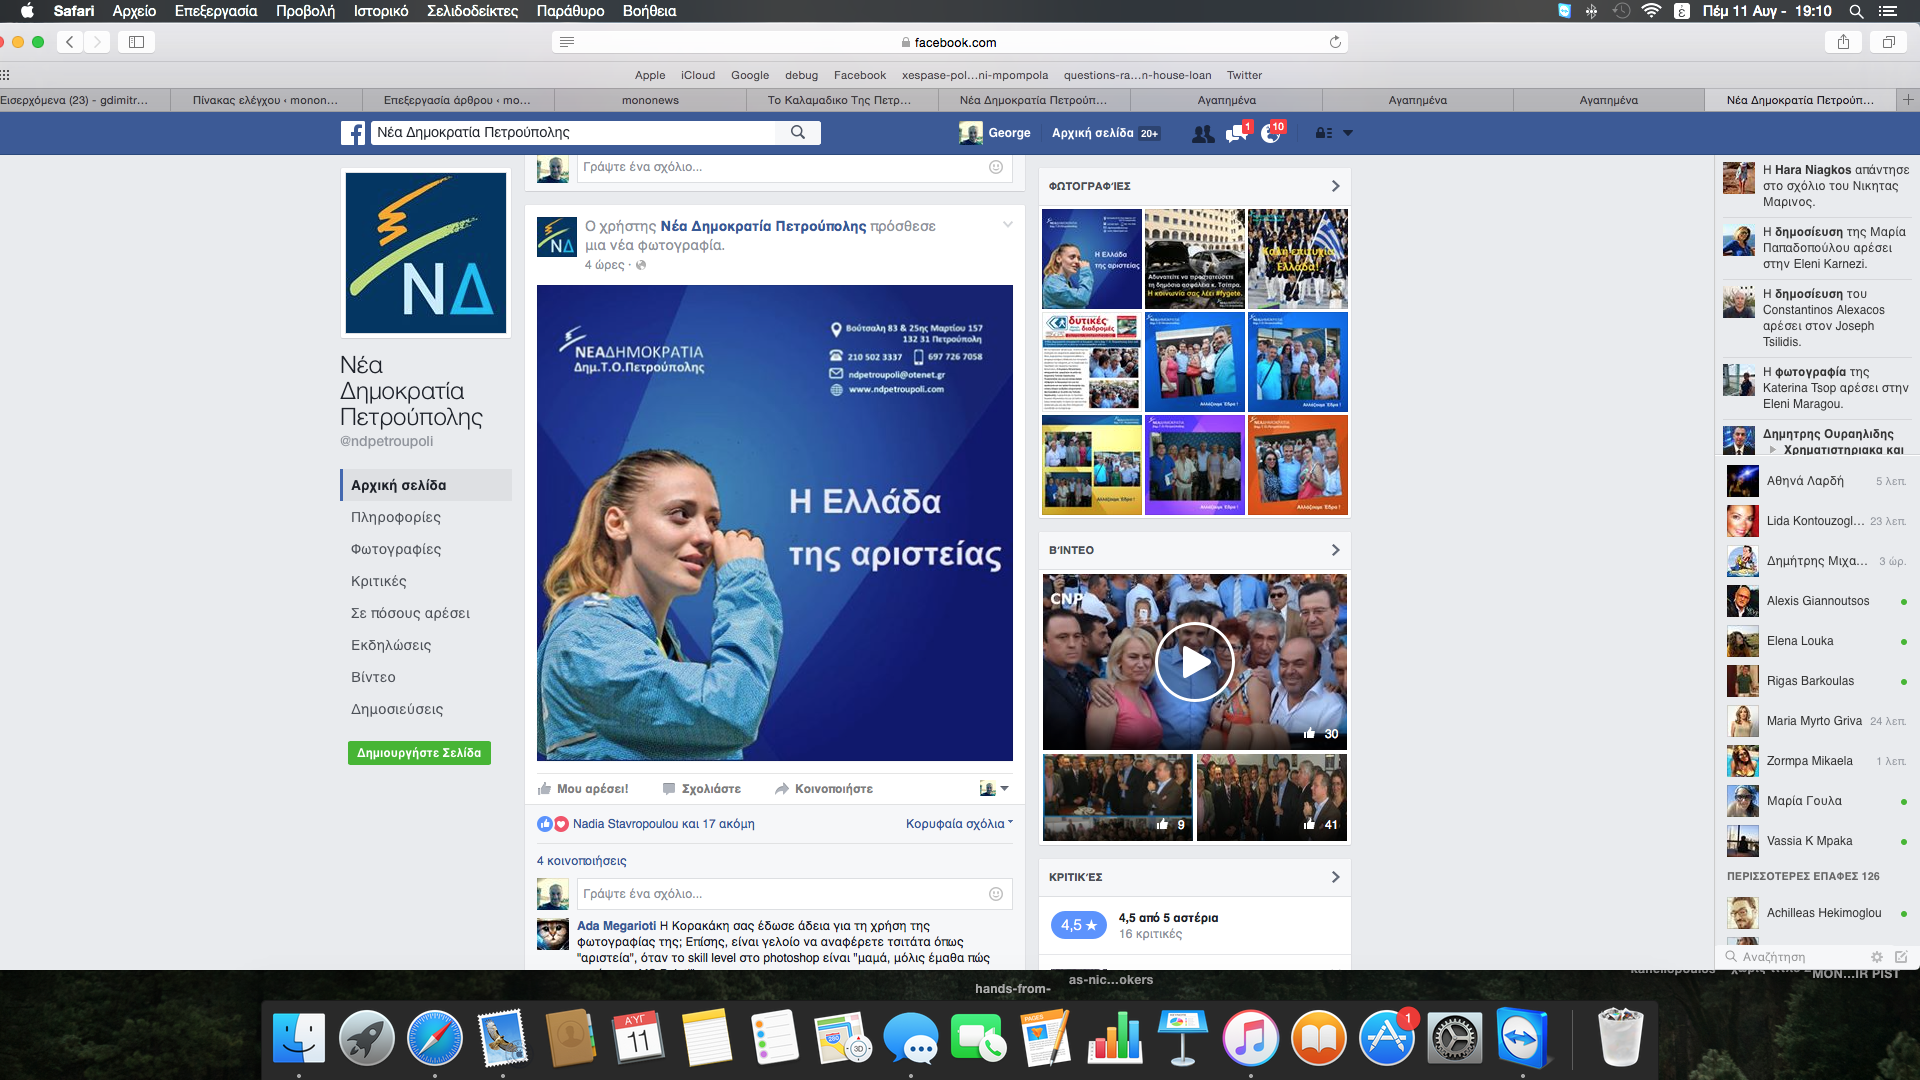
Task: Open Finder in the Dock
Action: pyautogui.click(x=299, y=1038)
